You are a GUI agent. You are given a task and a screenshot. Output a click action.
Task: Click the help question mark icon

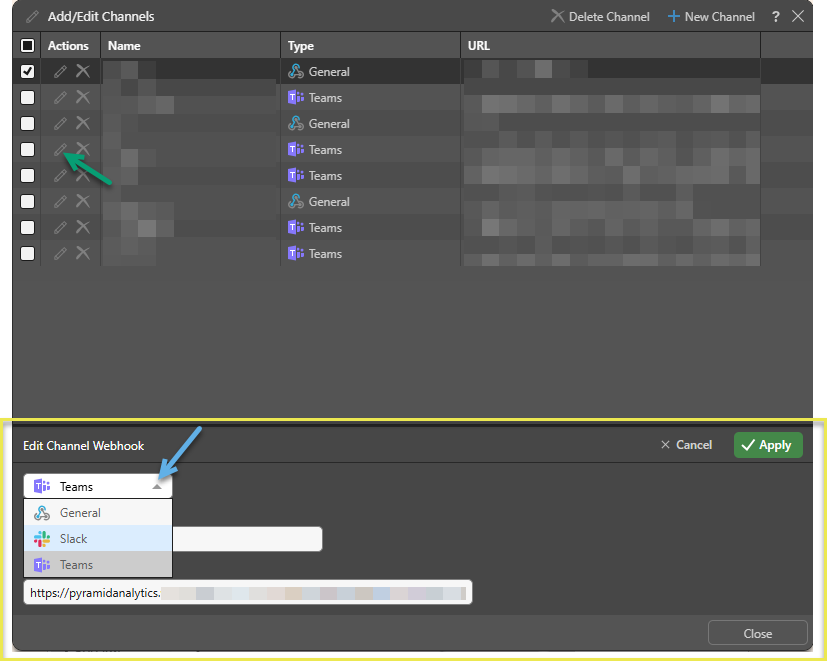tap(776, 17)
